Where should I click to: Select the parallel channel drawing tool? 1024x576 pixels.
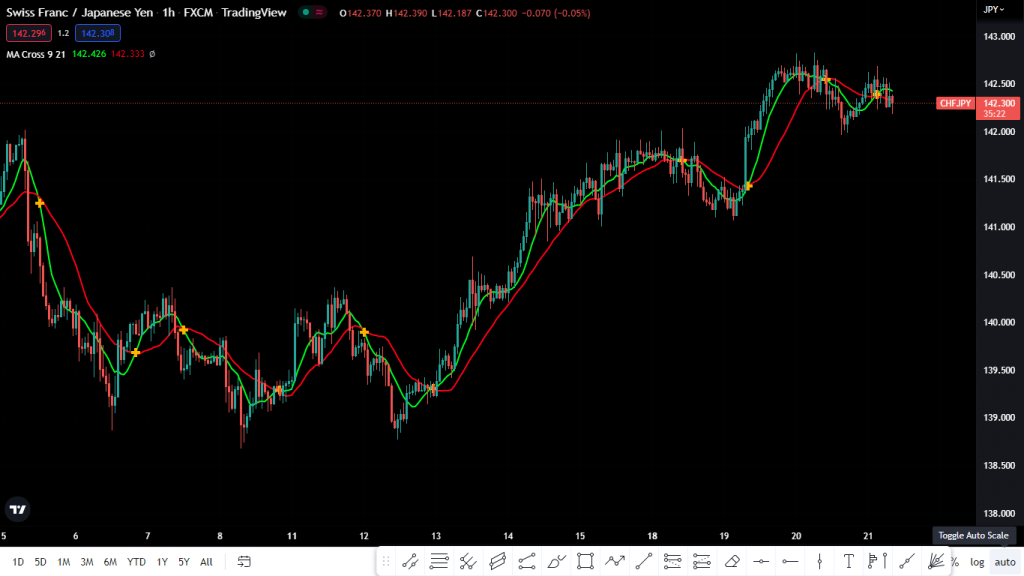(x=498, y=561)
